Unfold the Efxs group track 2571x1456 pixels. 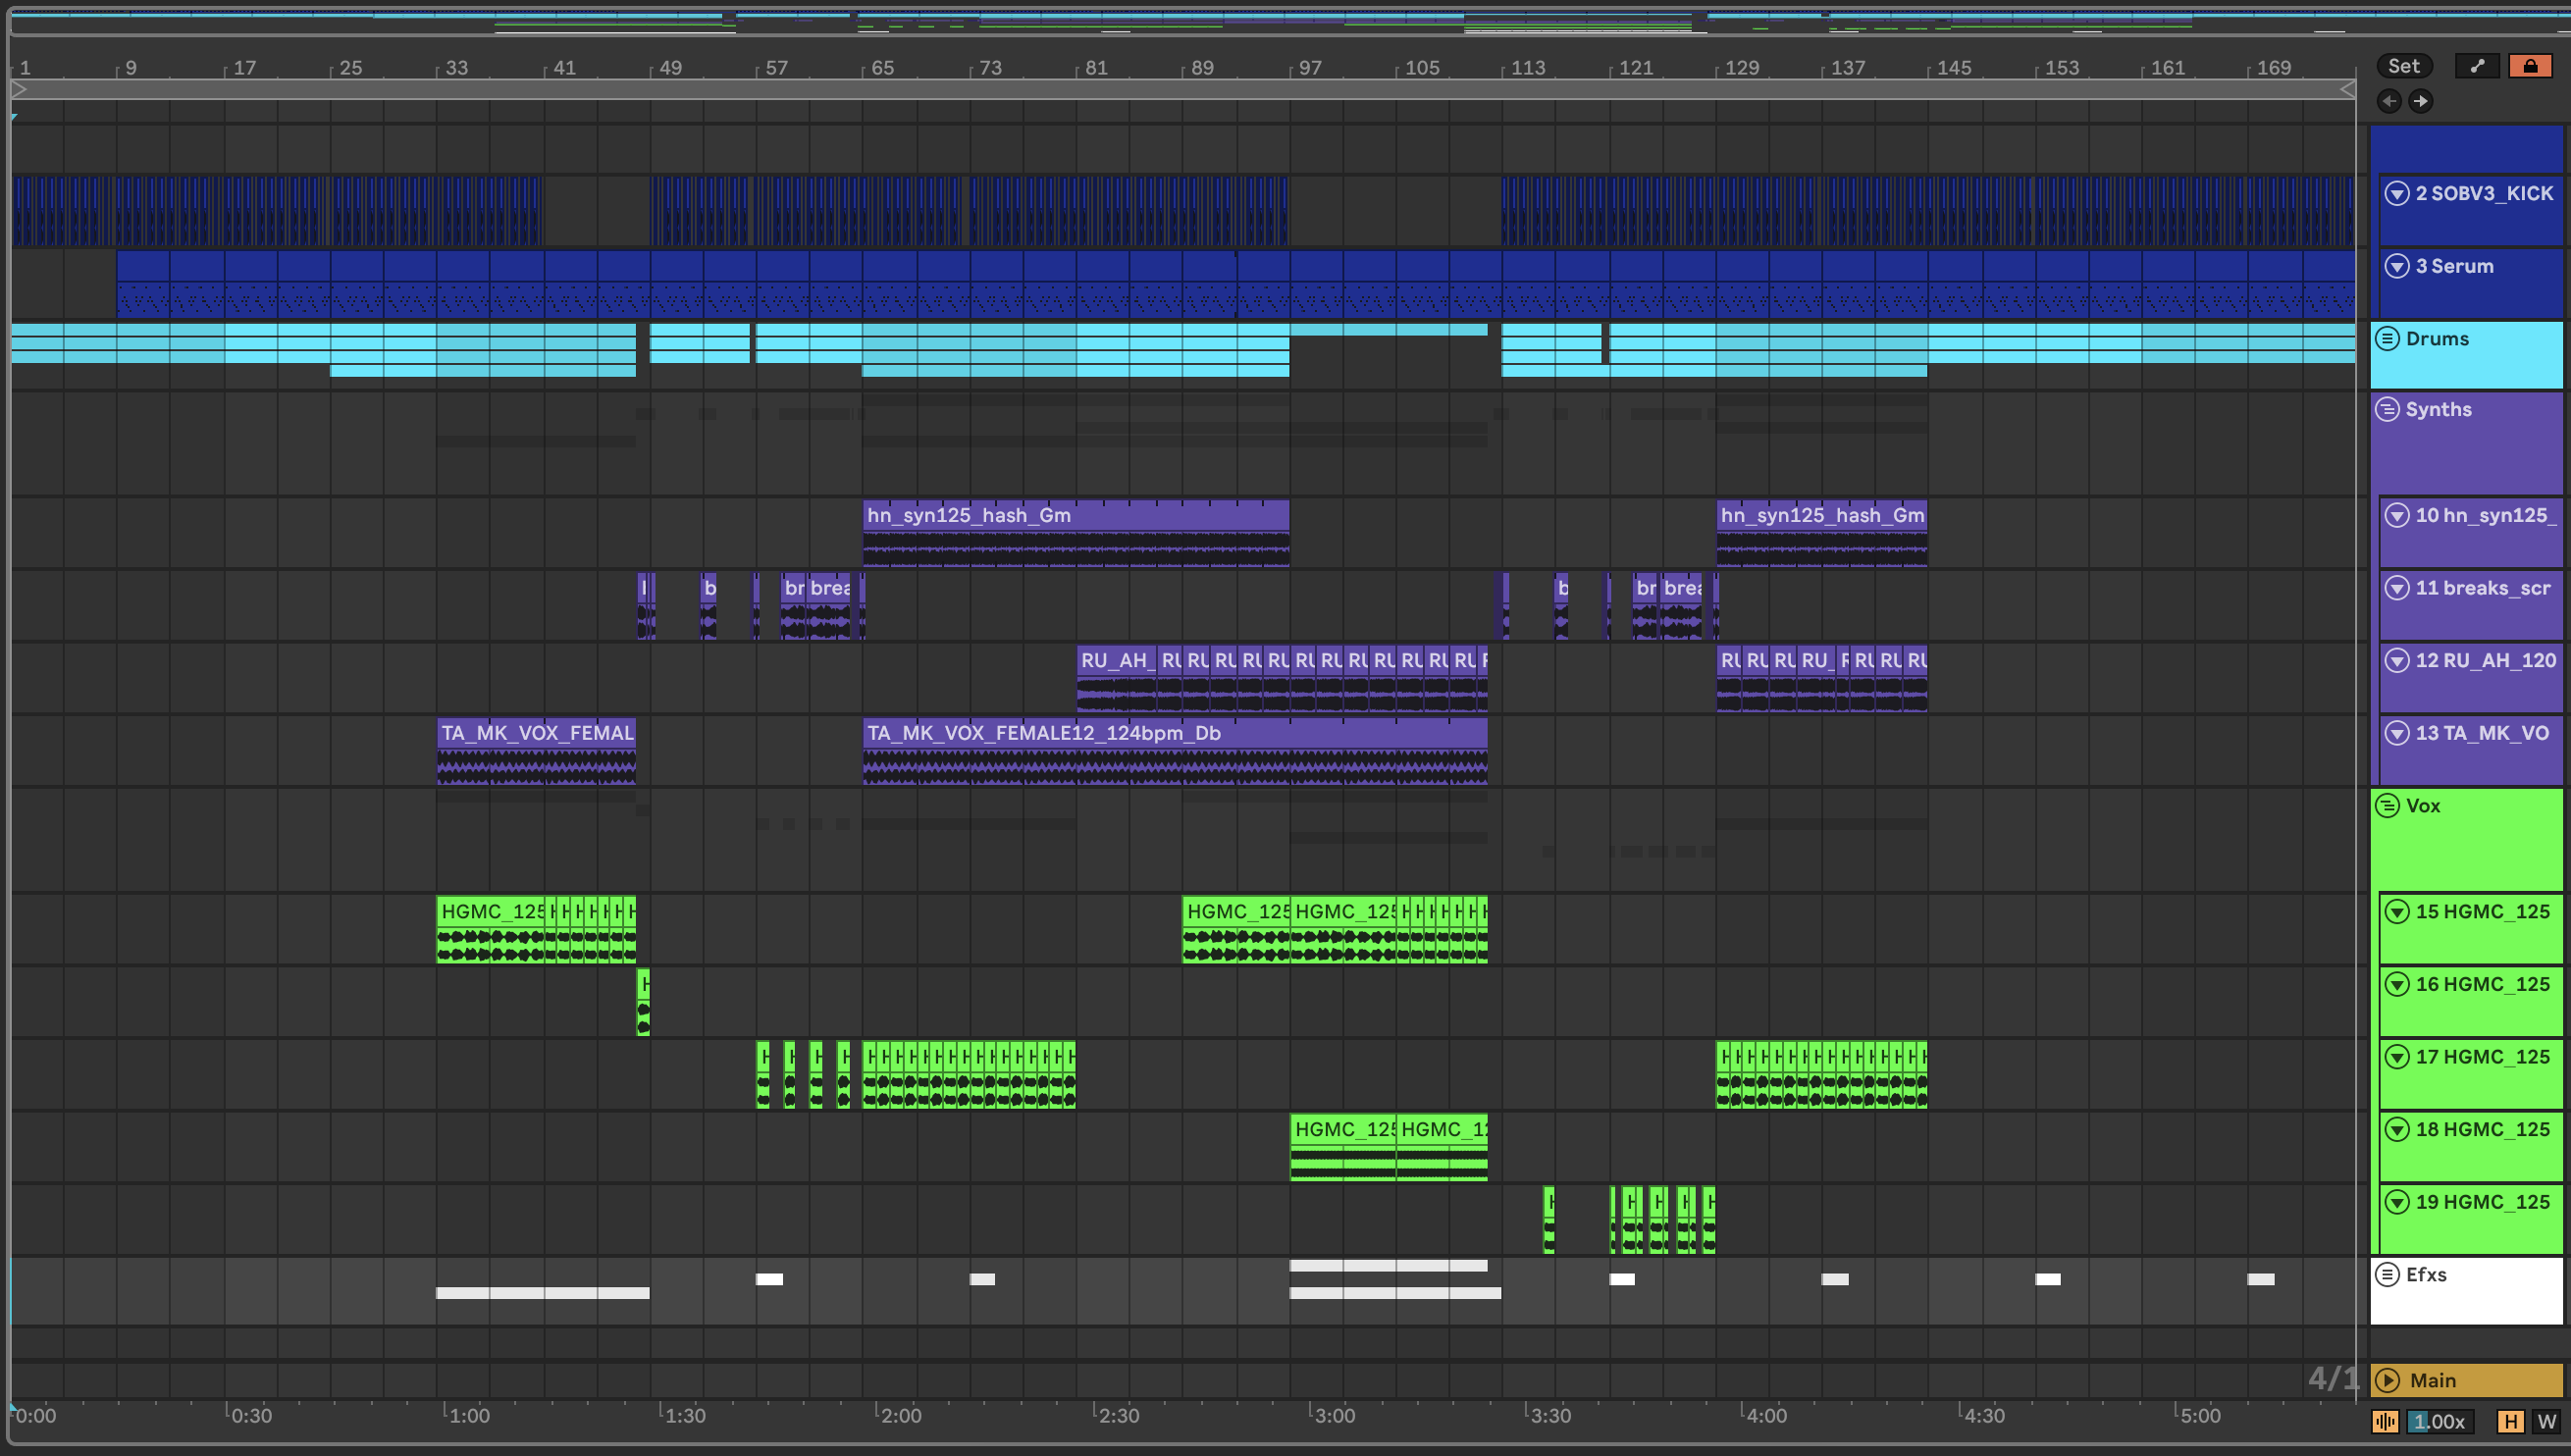tap(2387, 1274)
